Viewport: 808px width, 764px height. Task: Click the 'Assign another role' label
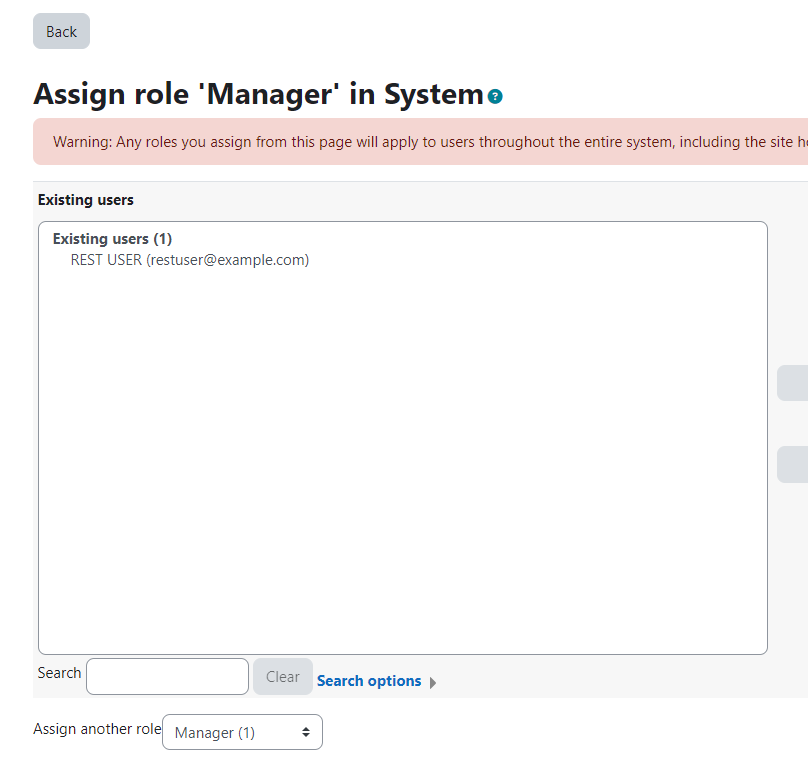point(97,729)
